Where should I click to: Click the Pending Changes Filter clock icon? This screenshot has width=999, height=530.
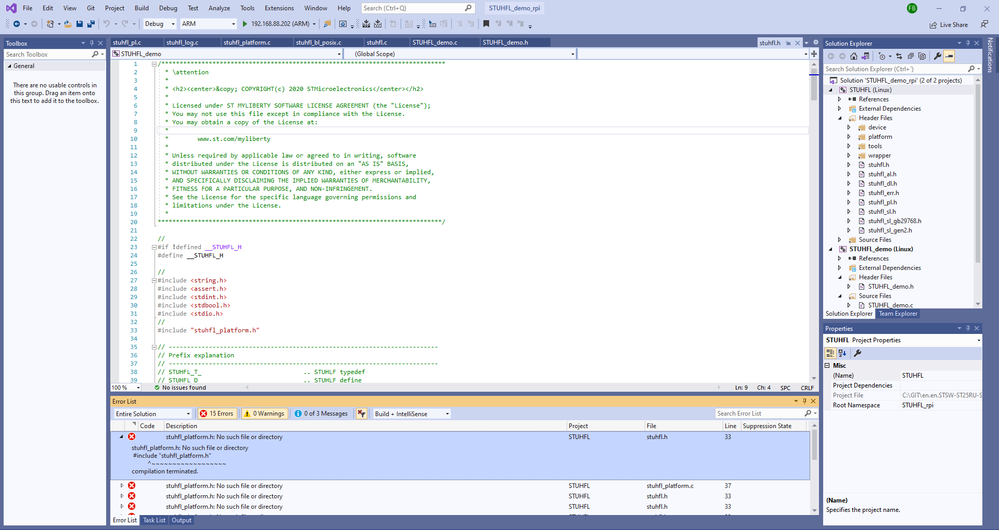pos(882,56)
